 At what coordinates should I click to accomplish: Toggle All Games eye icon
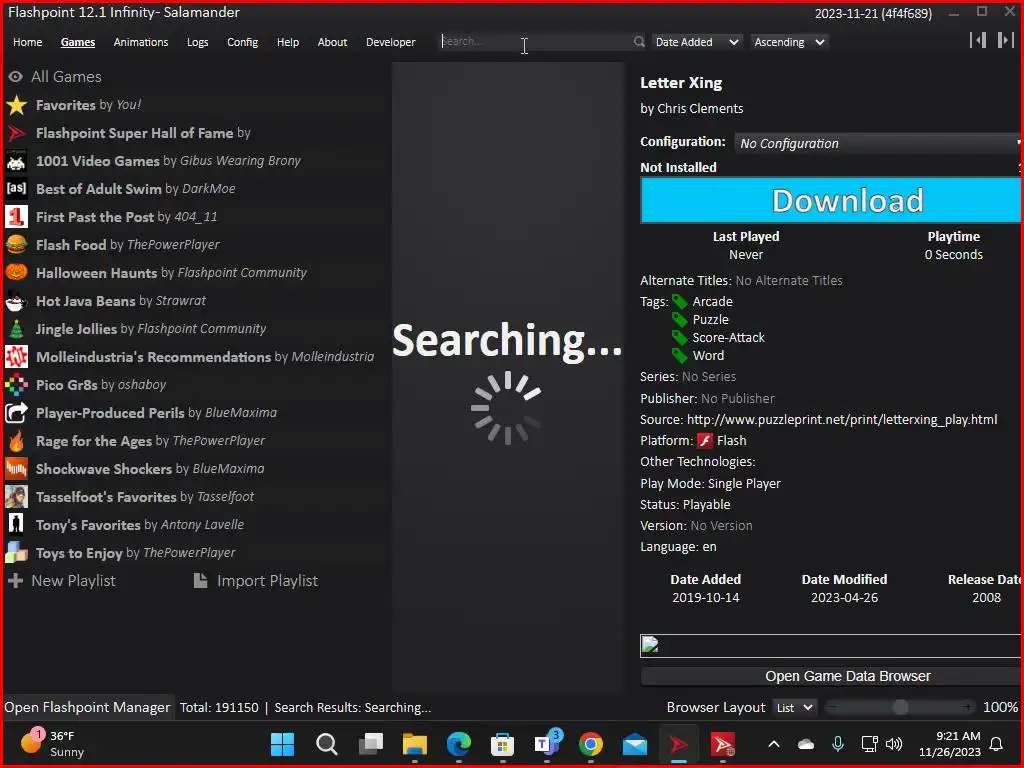pyautogui.click(x=16, y=77)
